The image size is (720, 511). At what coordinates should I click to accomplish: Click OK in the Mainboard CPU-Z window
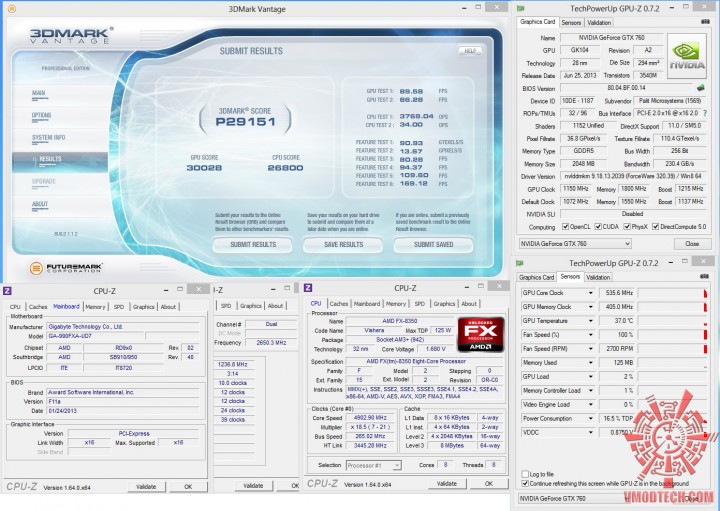tap(188, 487)
